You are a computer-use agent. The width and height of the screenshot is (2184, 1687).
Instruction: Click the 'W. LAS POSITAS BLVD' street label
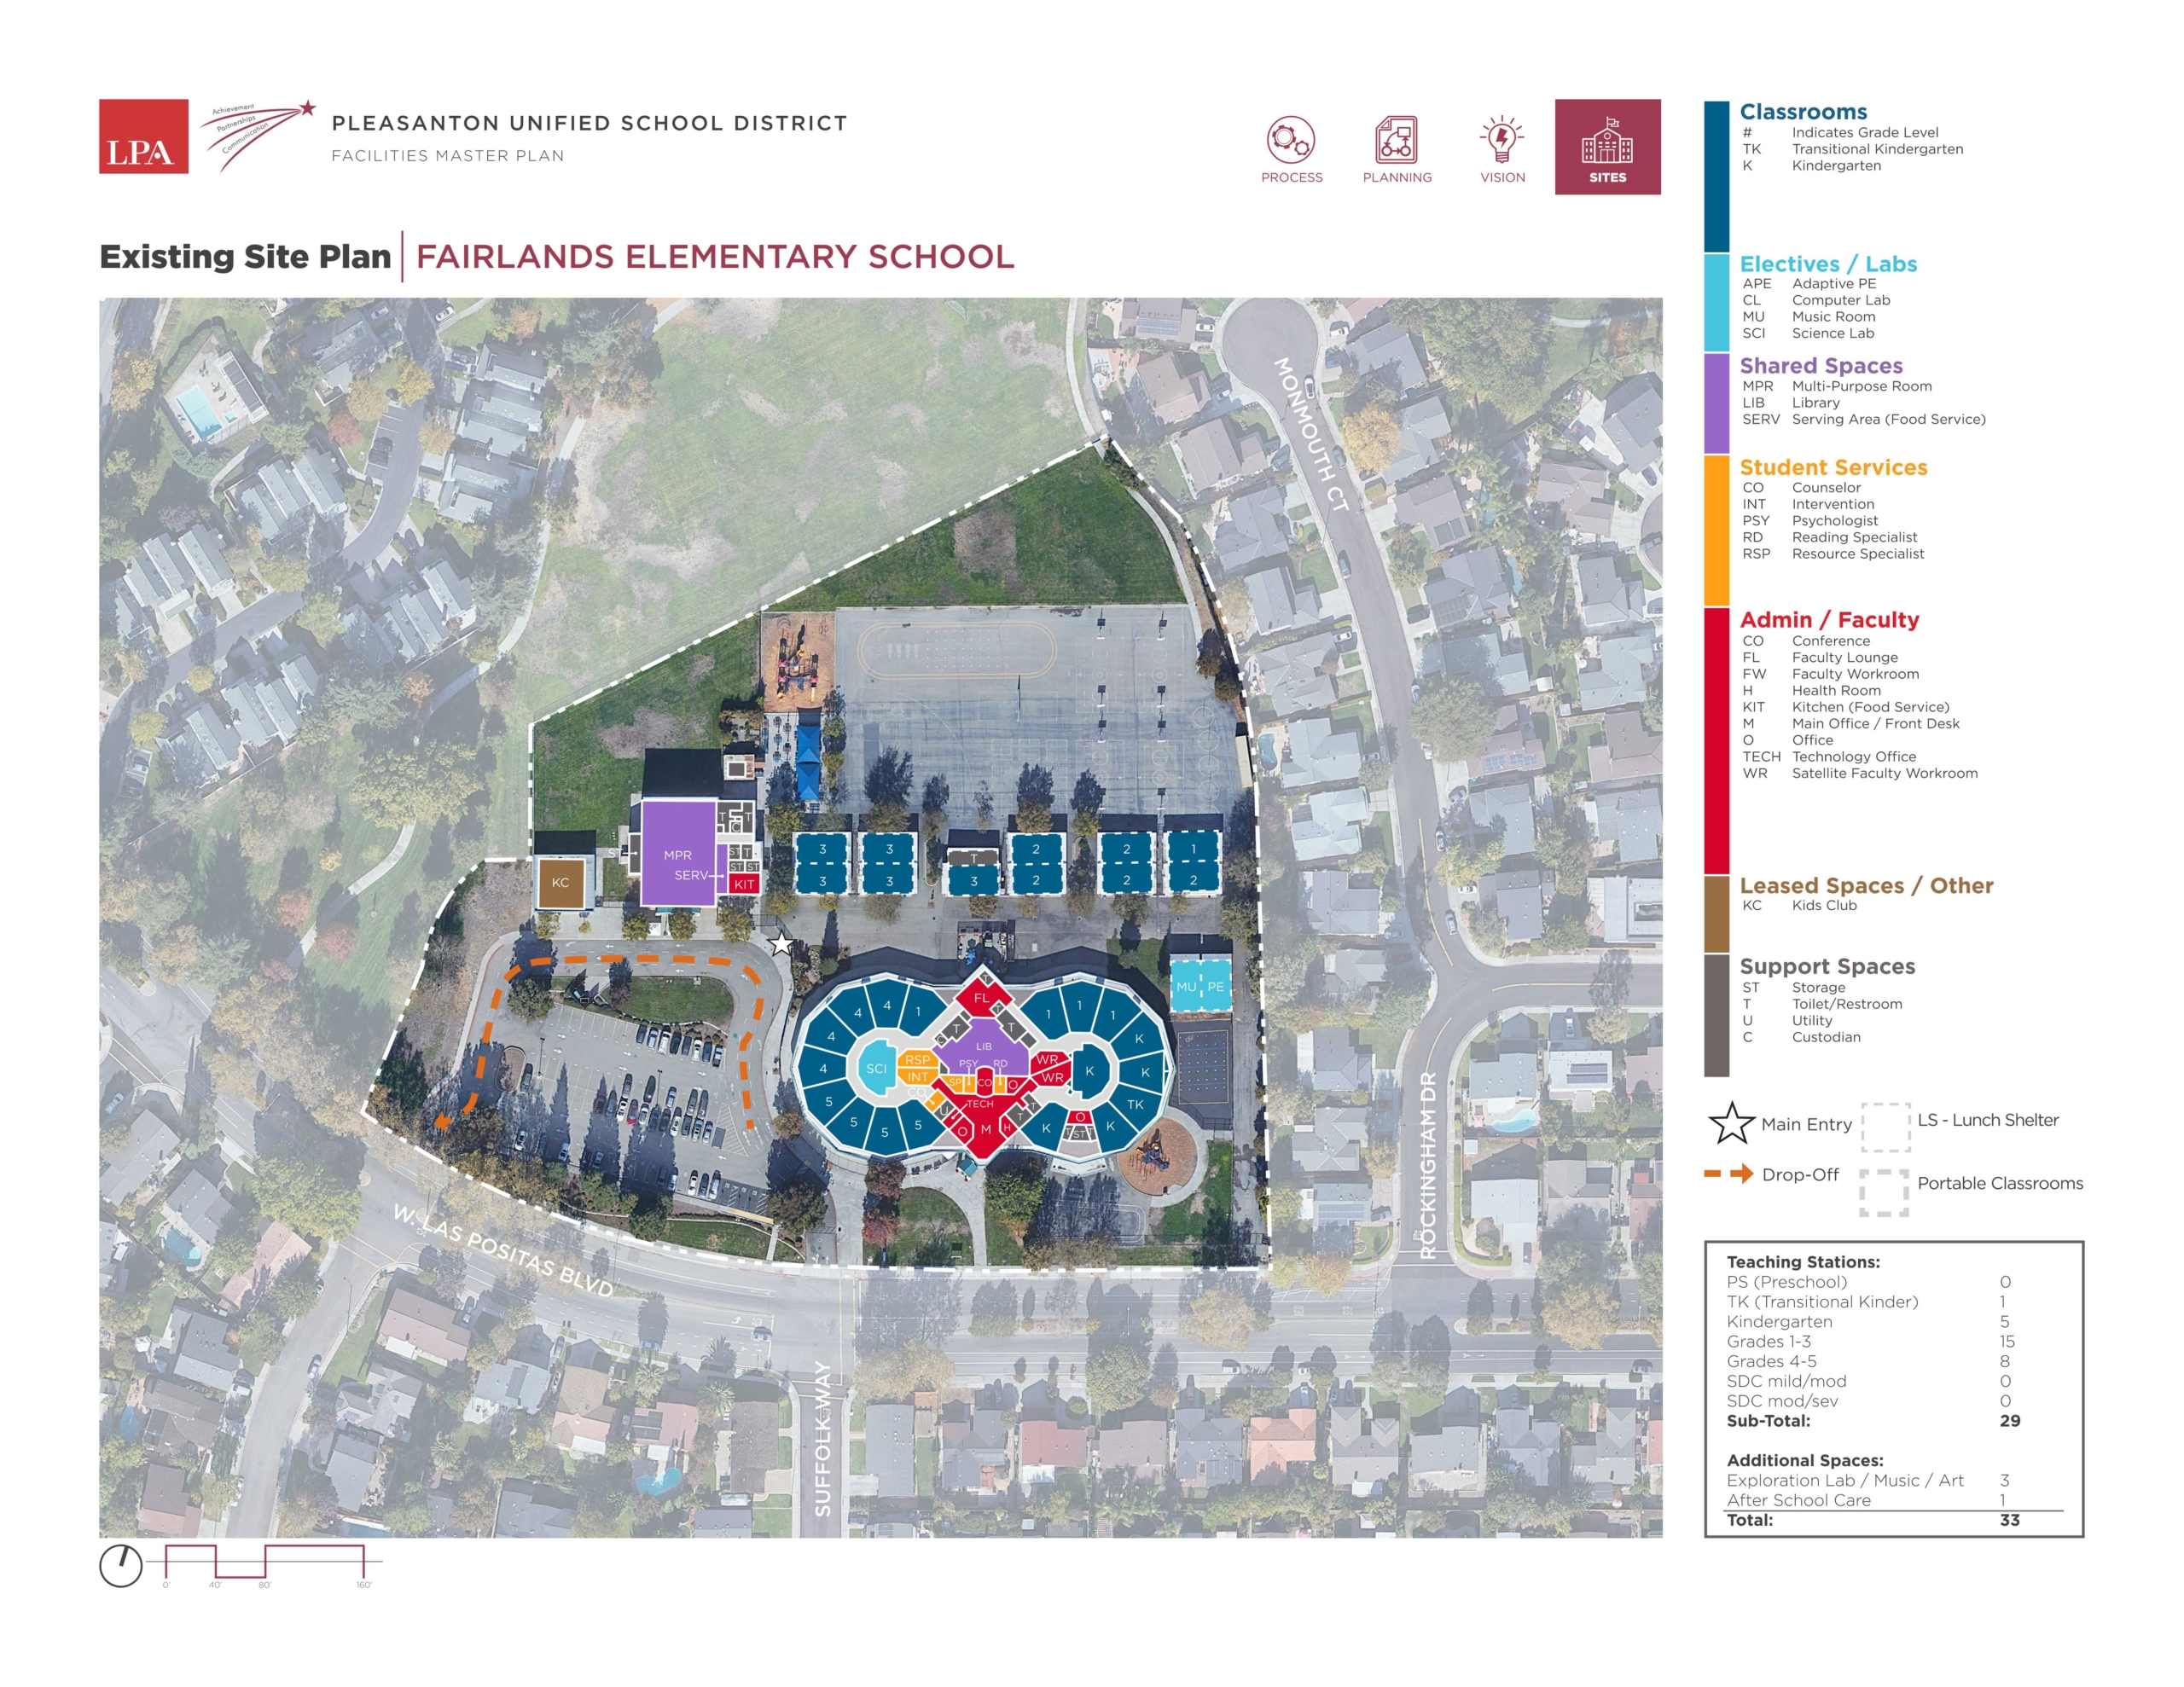click(503, 1250)
